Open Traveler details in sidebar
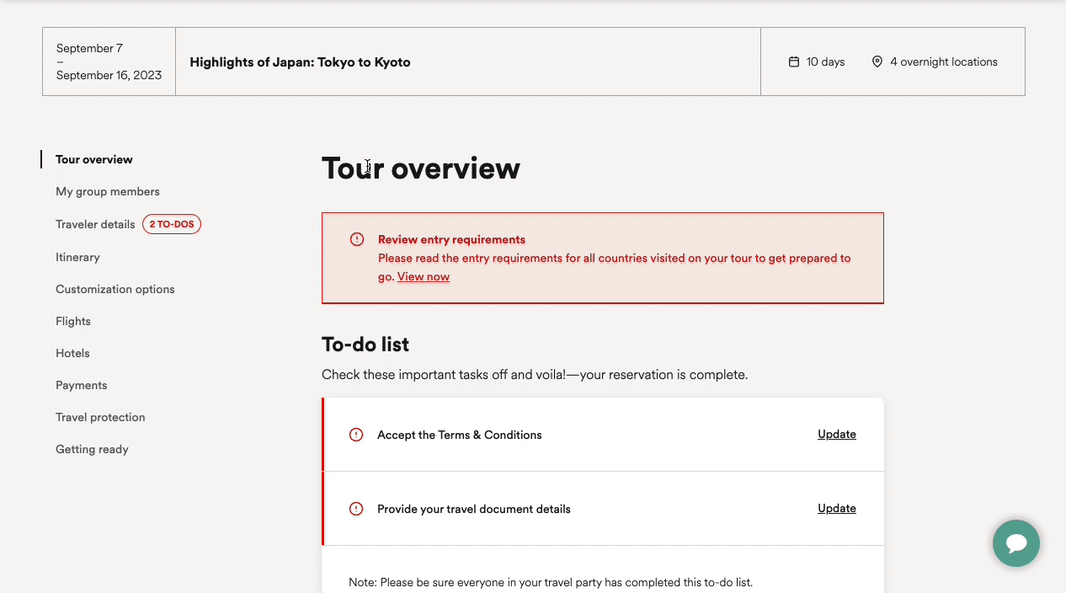1066x593 pixels. coord(95,225)
